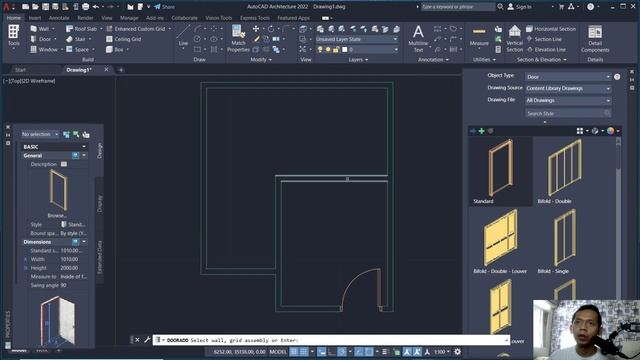The height and width of the screenshot is (360, 640).
Task: Select the Roof Slab tool
Action: click(x=82, y=29)
